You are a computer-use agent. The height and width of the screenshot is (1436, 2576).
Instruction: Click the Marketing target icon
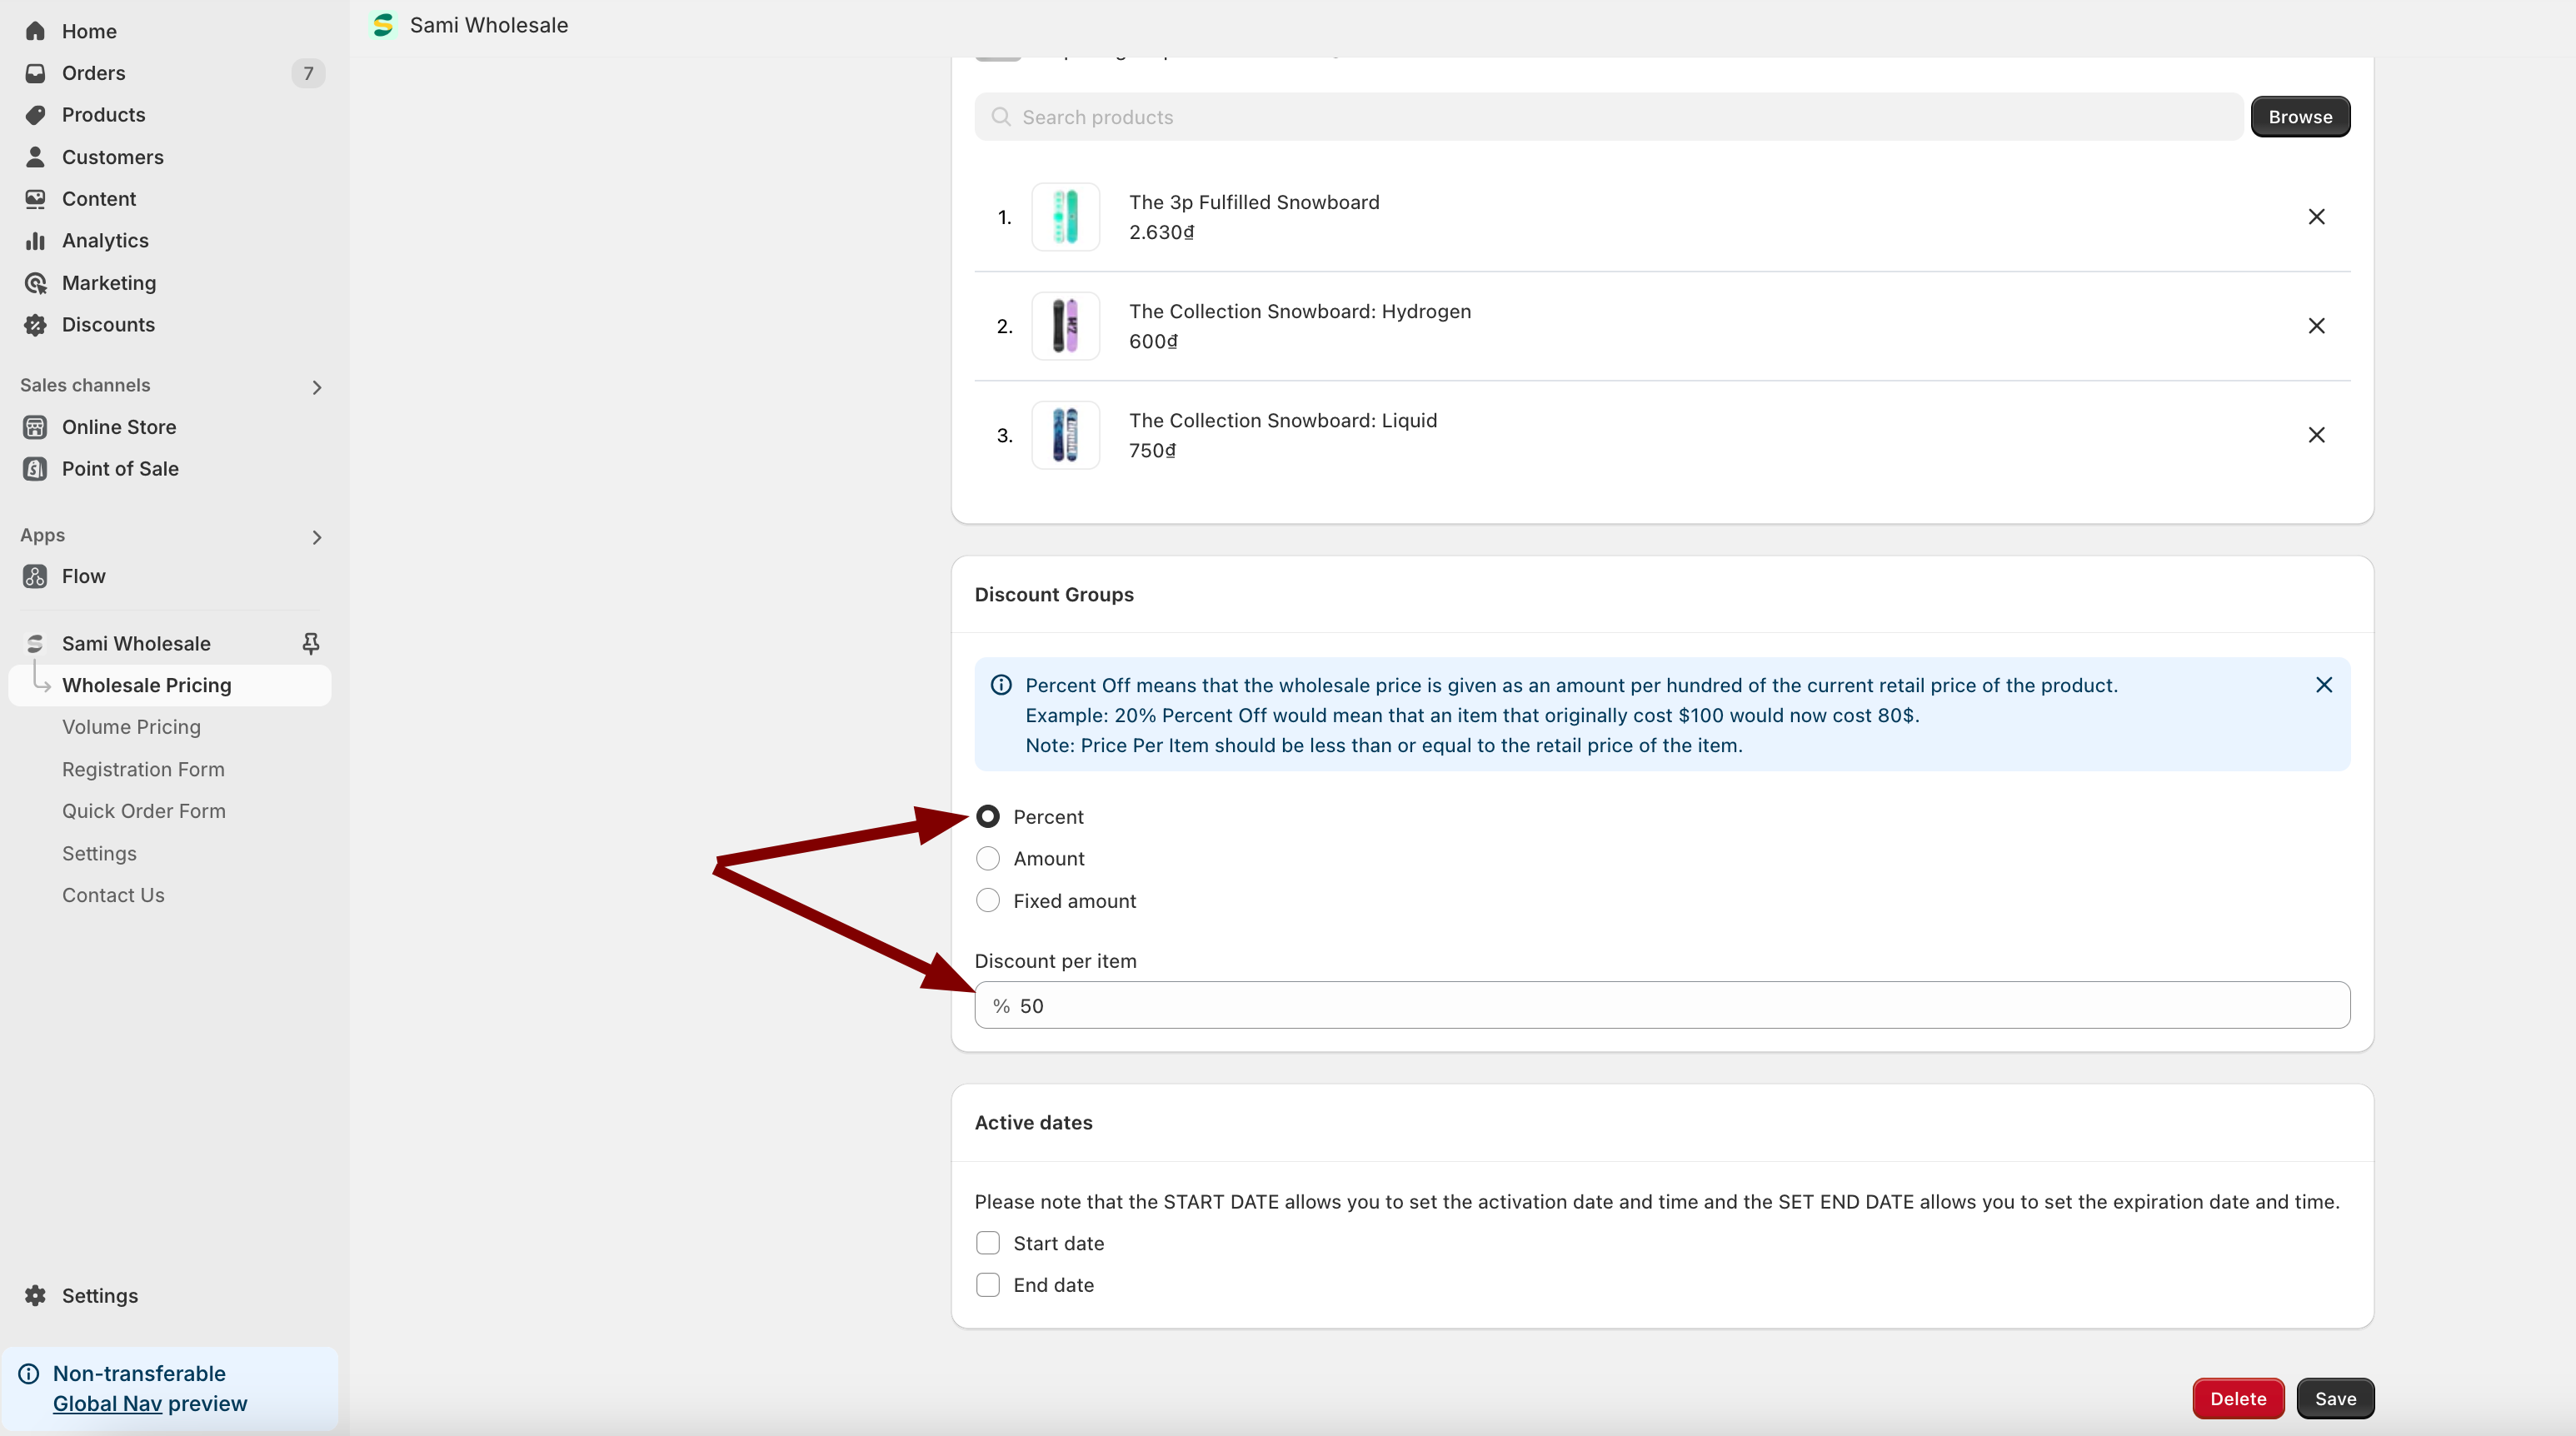(x=35, y=283)
